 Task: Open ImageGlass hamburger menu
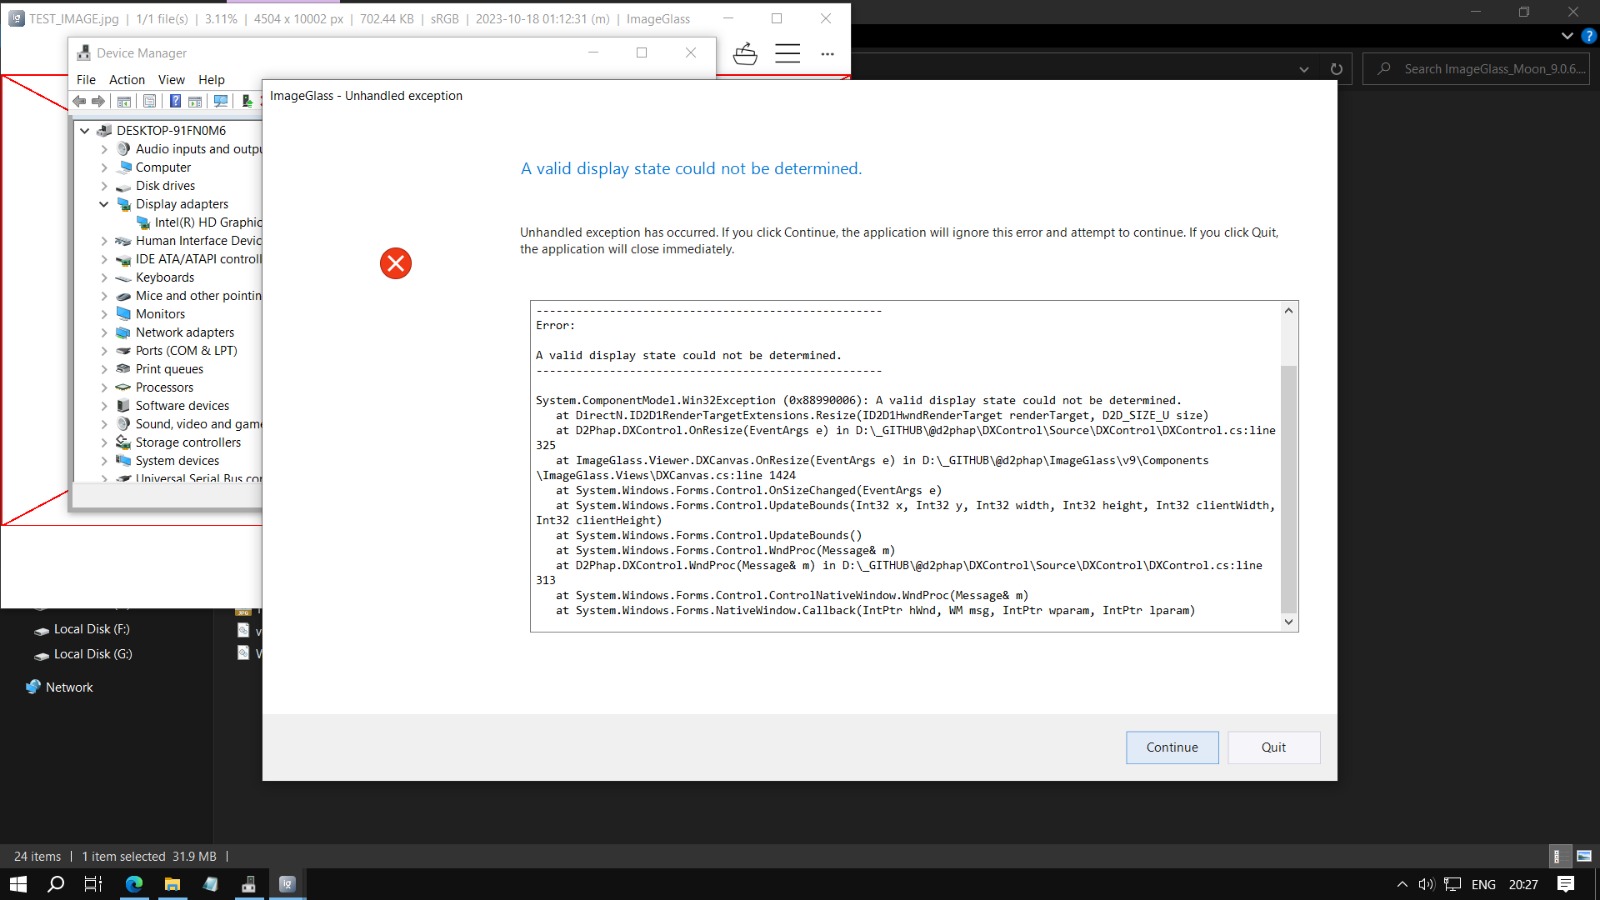(788, 54)
